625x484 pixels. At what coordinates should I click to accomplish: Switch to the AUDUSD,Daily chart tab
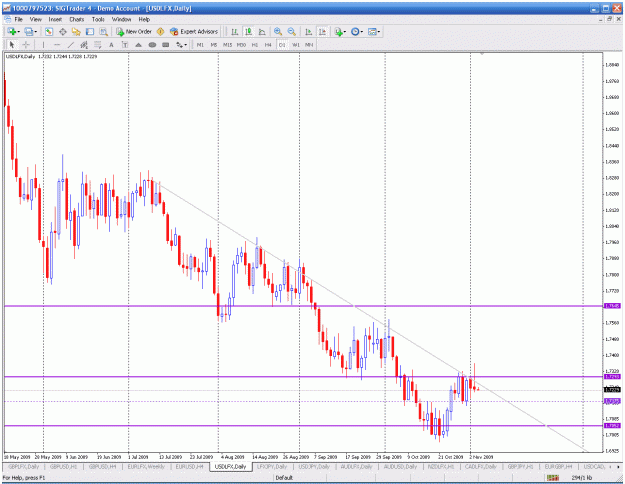click(400, 466)
